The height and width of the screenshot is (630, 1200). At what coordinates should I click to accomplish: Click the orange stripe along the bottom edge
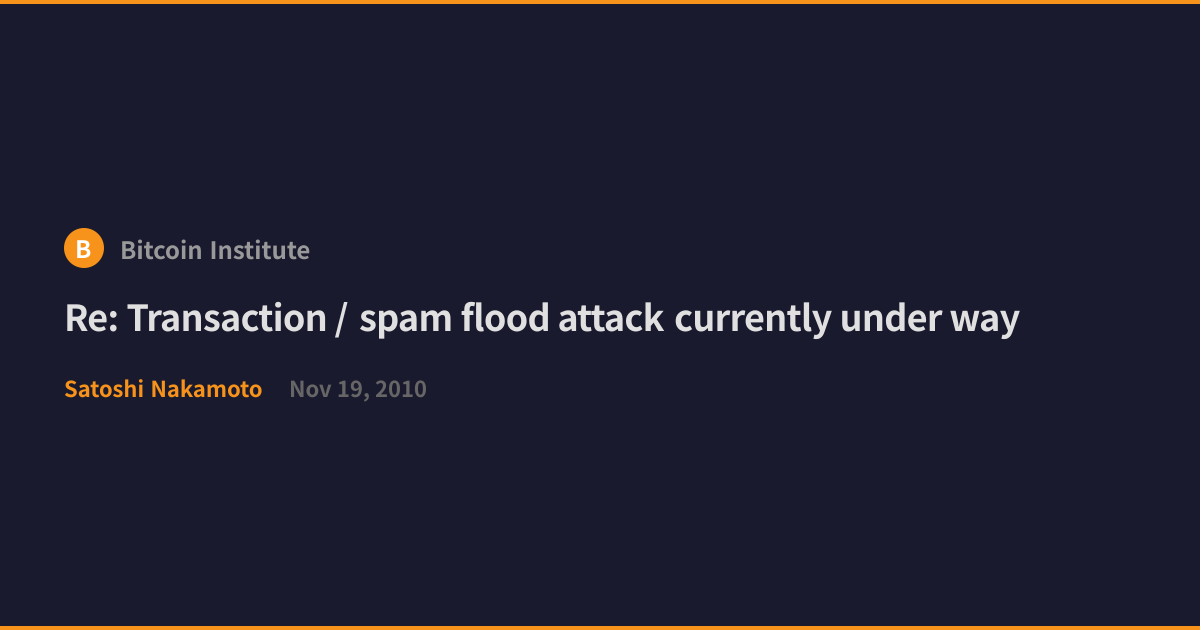click(x=600, y=628)
